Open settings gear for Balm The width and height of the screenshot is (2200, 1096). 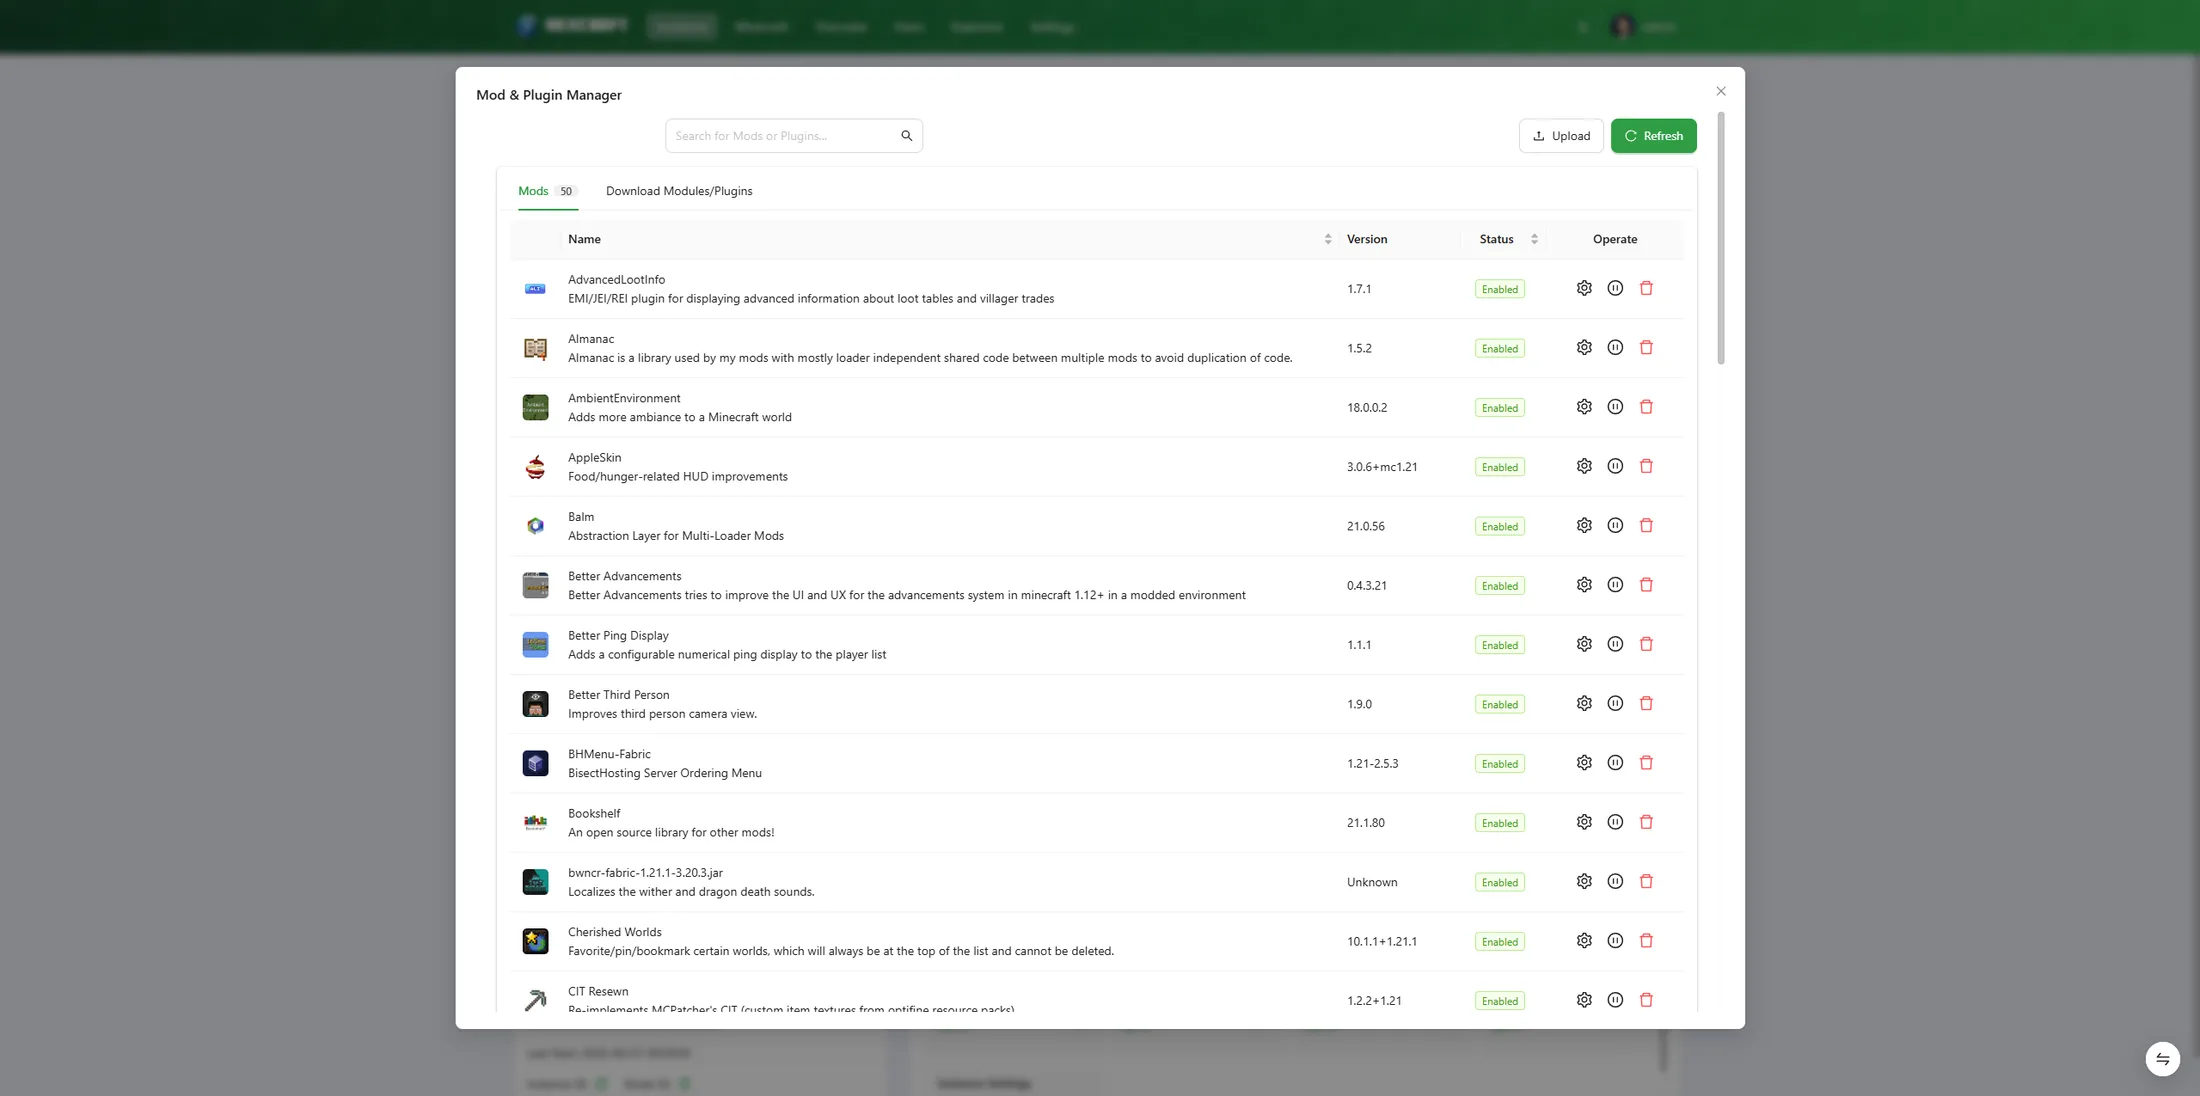click(1584, 525)
